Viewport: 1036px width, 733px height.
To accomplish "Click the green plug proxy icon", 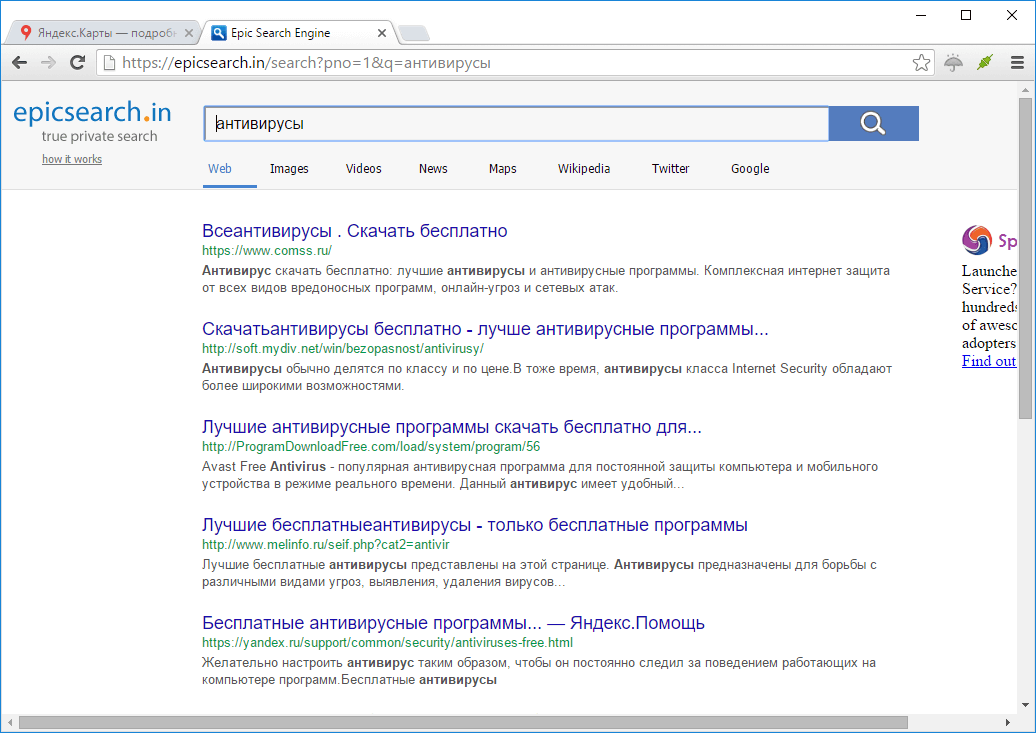I will 984,62.
